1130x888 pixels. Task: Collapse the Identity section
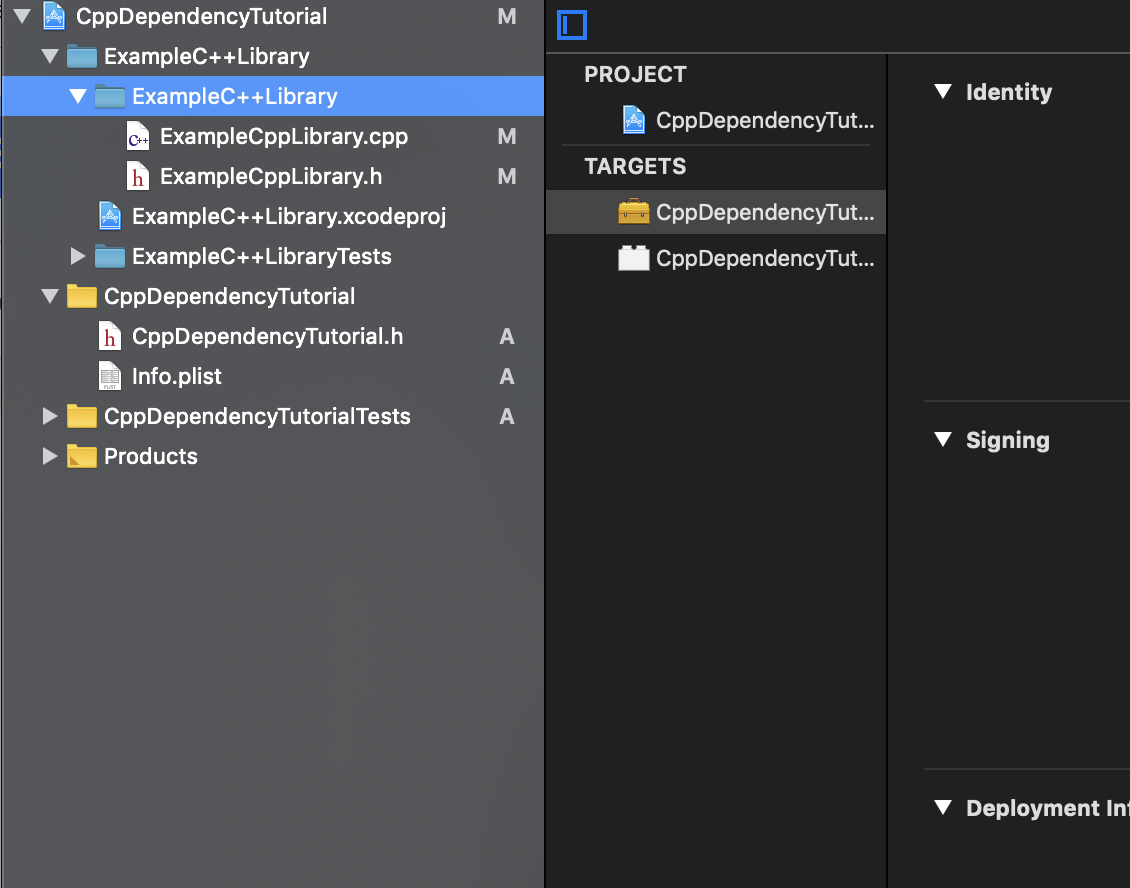coord(942,92)
